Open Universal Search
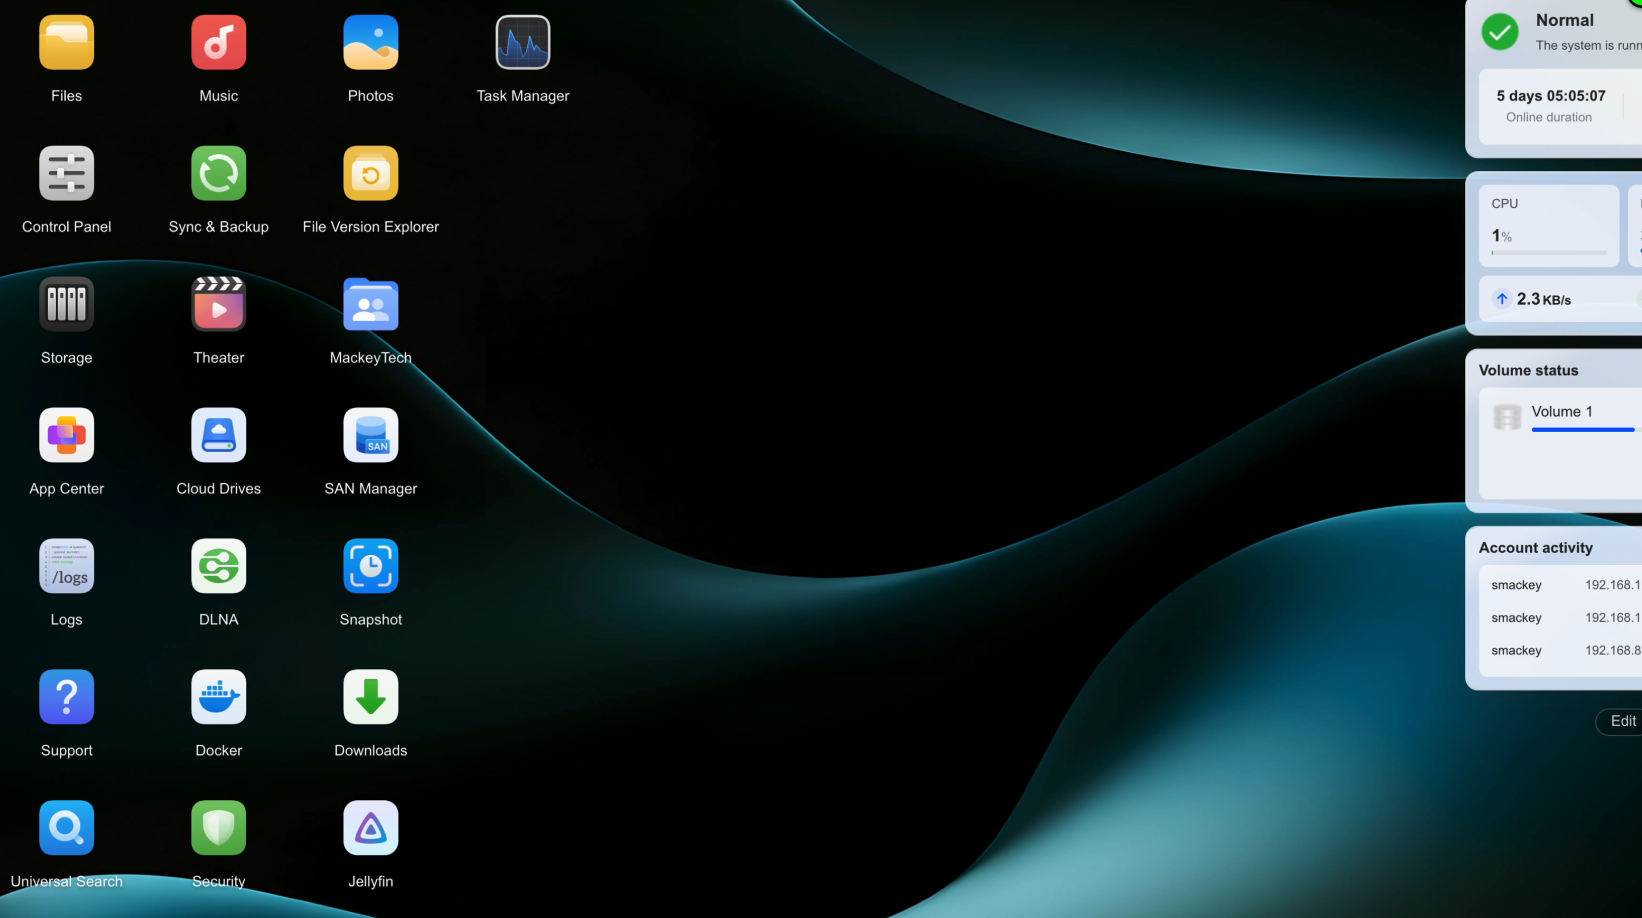Screen dimensions: 1642x918 pyautogui.click(x=66, y=828)
